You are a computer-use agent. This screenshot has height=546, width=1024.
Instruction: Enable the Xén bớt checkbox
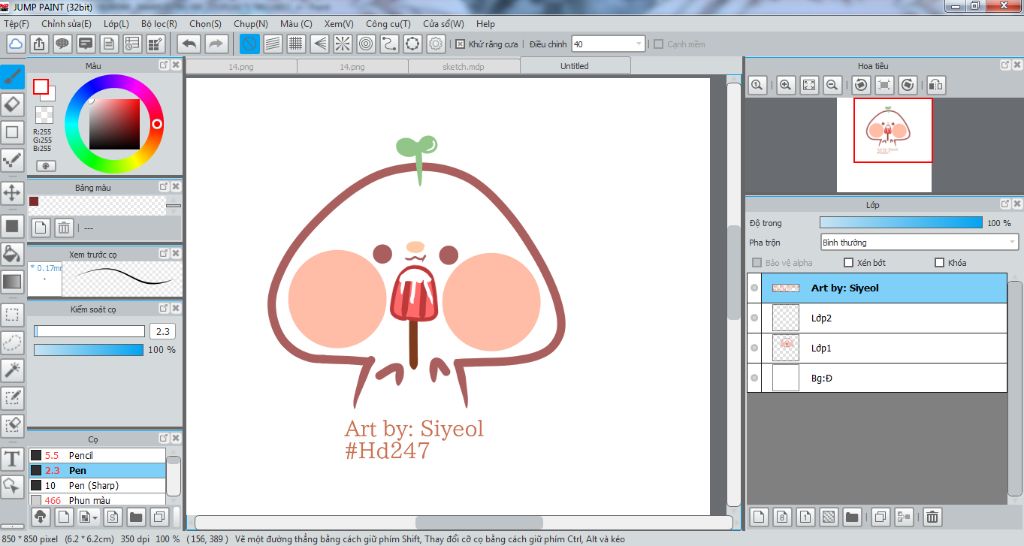tap(848, 263)
